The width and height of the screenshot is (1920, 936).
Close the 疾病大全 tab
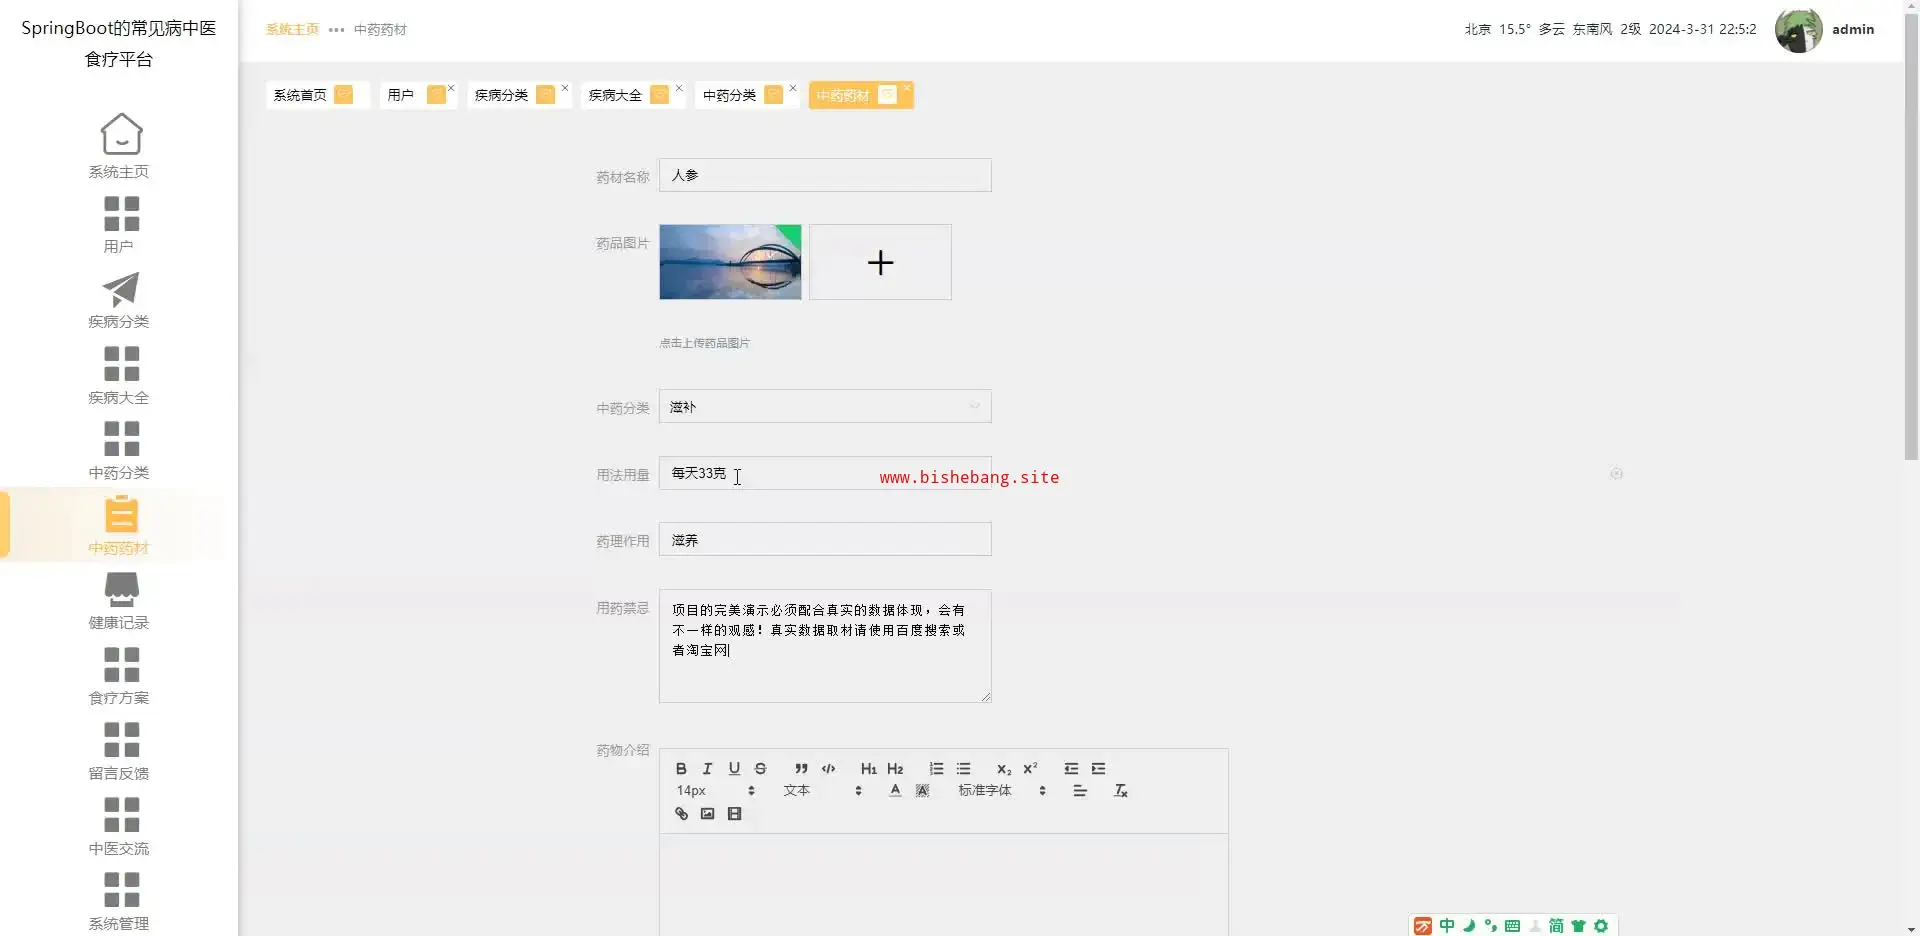tap(679, 88)
